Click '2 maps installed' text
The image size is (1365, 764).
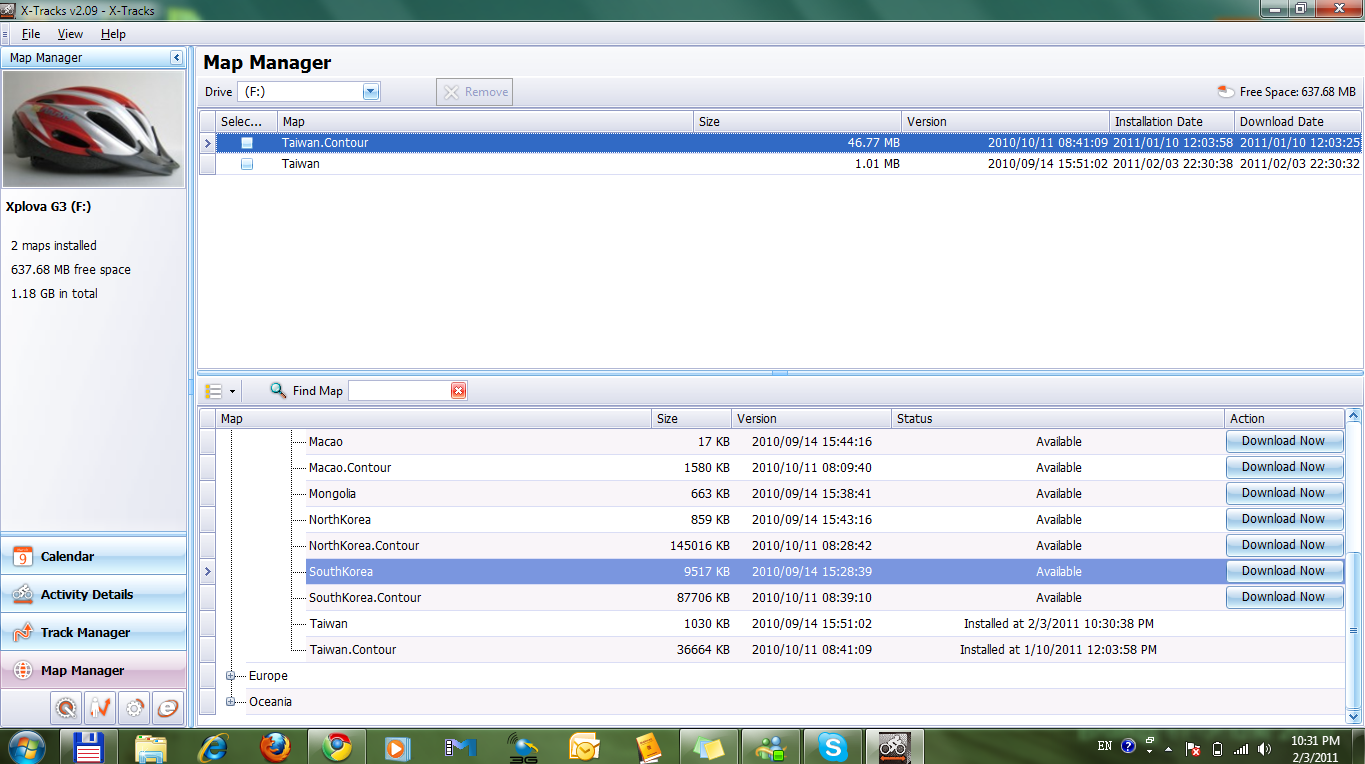(54, 246)
